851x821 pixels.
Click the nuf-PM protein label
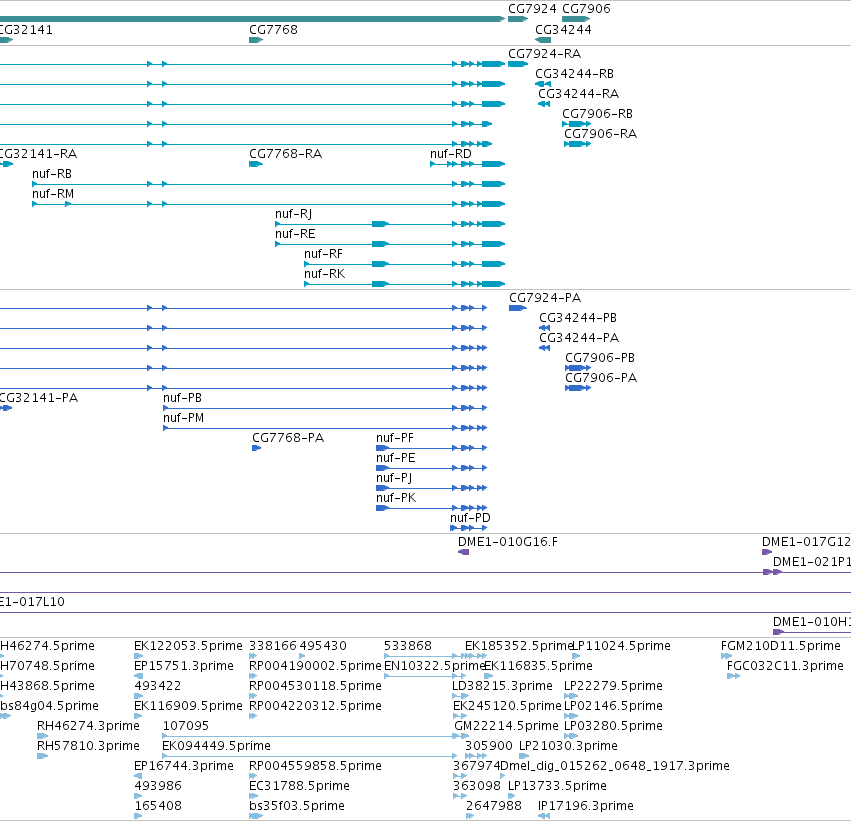point(183,418)
